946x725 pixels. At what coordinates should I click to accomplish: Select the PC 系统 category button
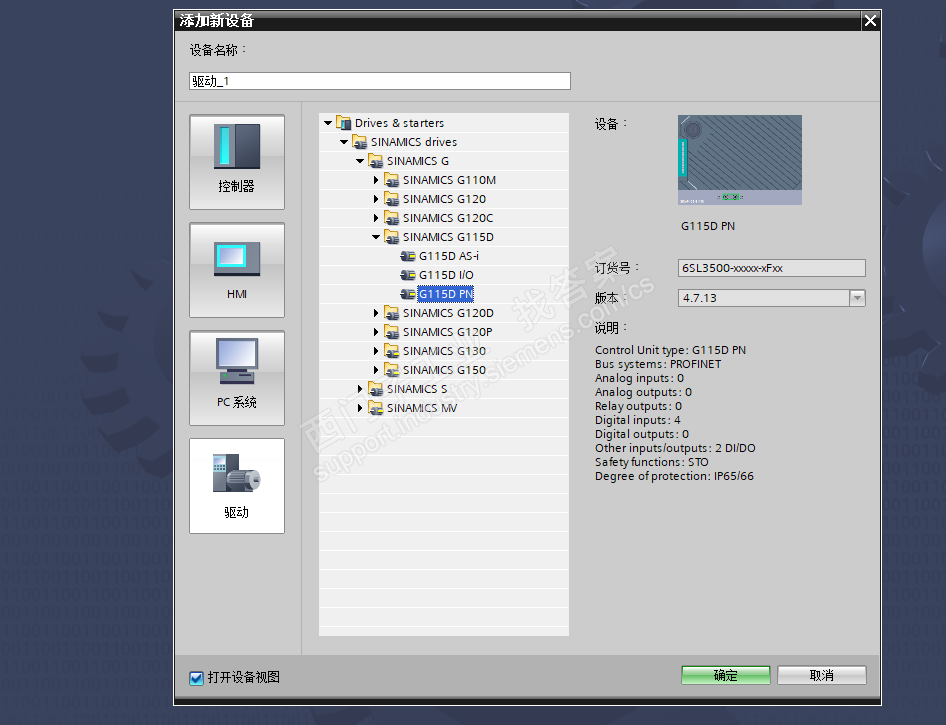pos(237,378)
